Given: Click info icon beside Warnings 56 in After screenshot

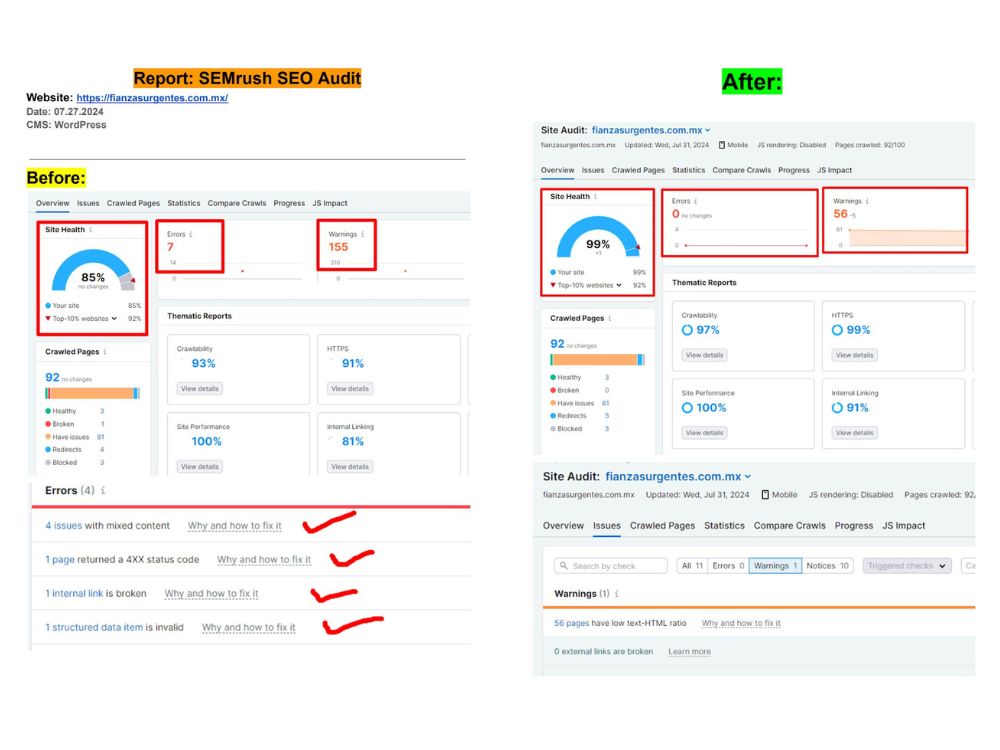Looking at the screenshot, I should pyautogui.click(x=867, y=201).
